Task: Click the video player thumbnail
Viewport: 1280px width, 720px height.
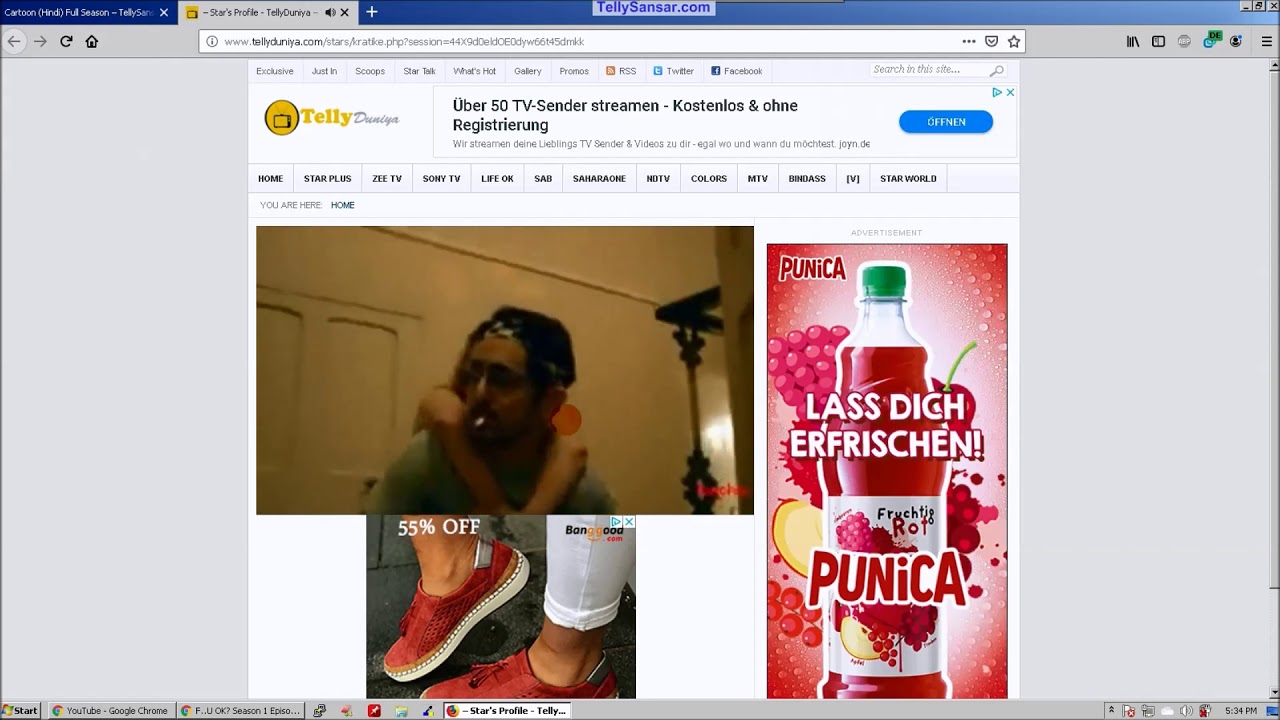Action: [x=505, y=370]
